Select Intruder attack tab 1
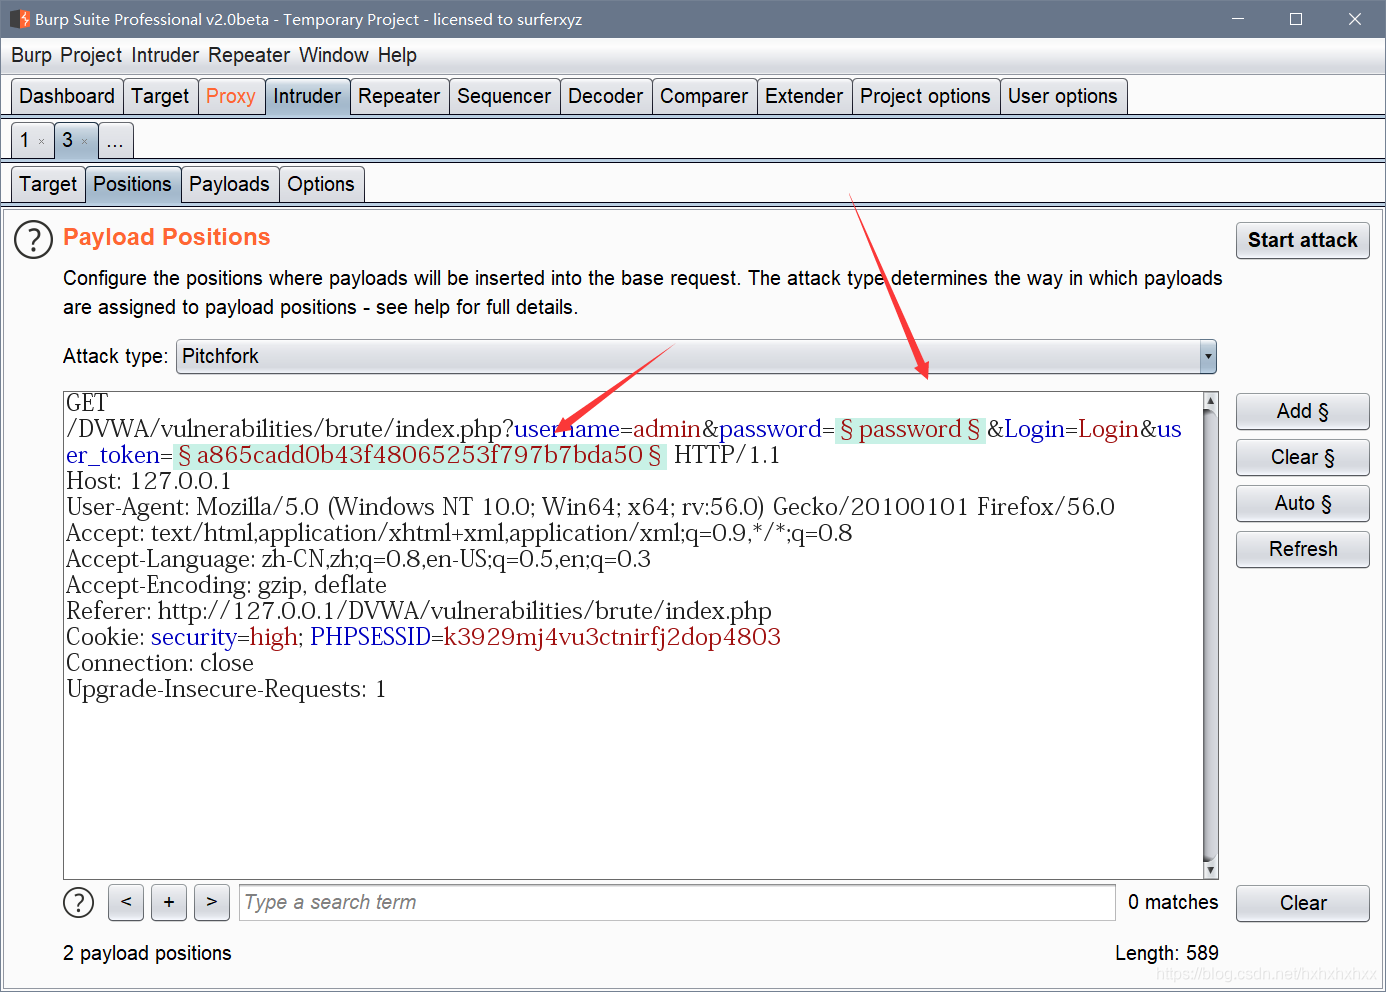This screenshot has width=1386, height=992. pos(25,140)
